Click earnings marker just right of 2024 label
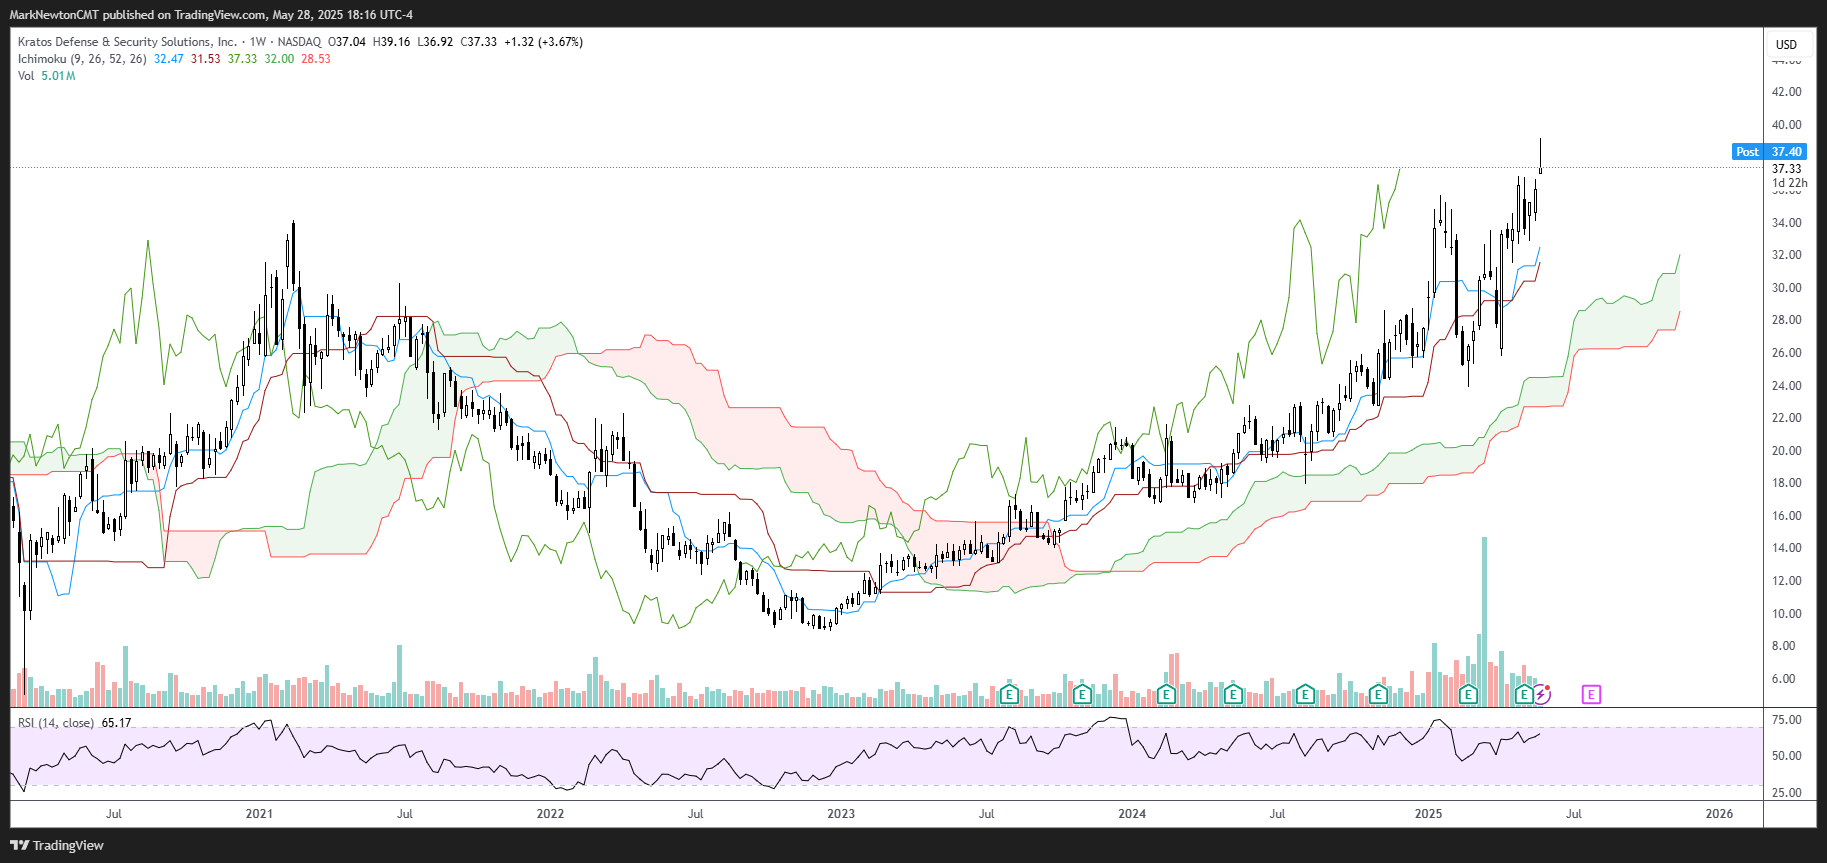Screen dimensions: 1827x863 click(1166, 694)
